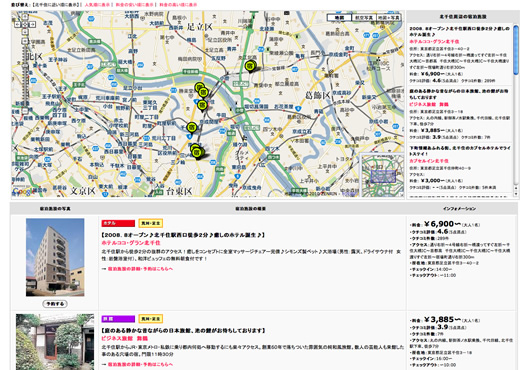Click the Google logo on the map
The height and width of the screenshot is (370, 530).
[x=23, y=192]
